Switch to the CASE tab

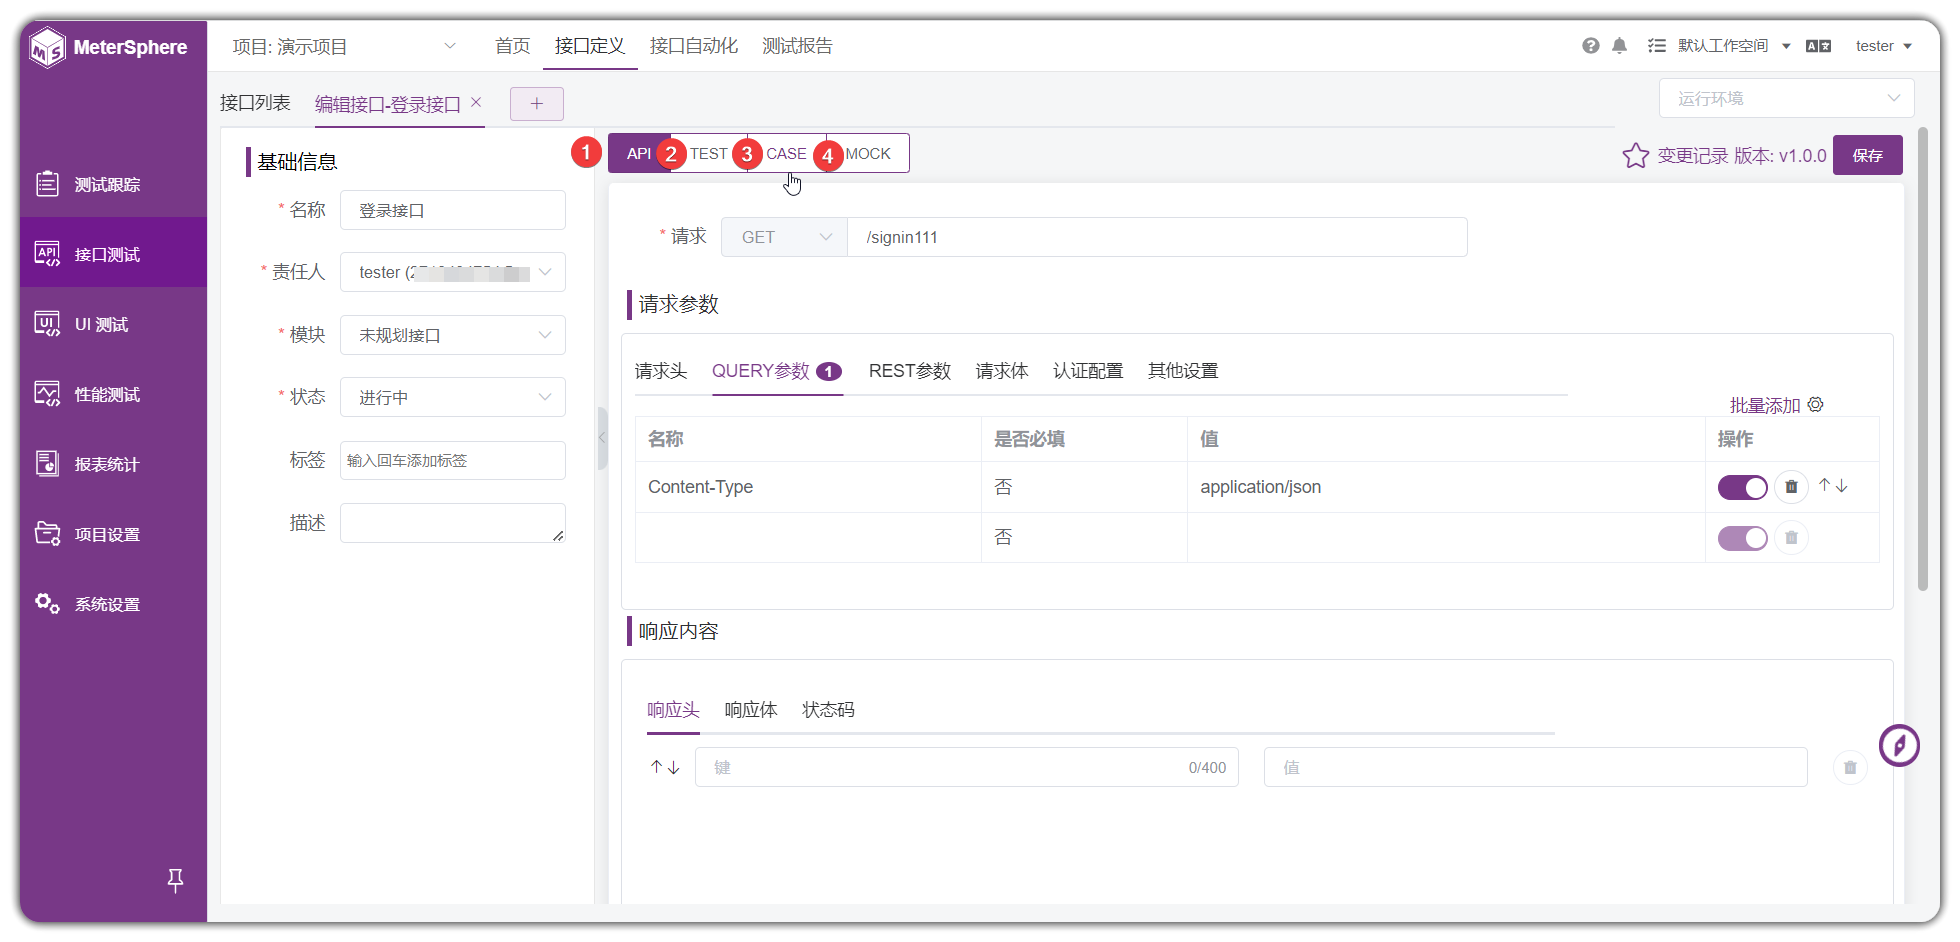pyautogui.click(x=786, y=153)
